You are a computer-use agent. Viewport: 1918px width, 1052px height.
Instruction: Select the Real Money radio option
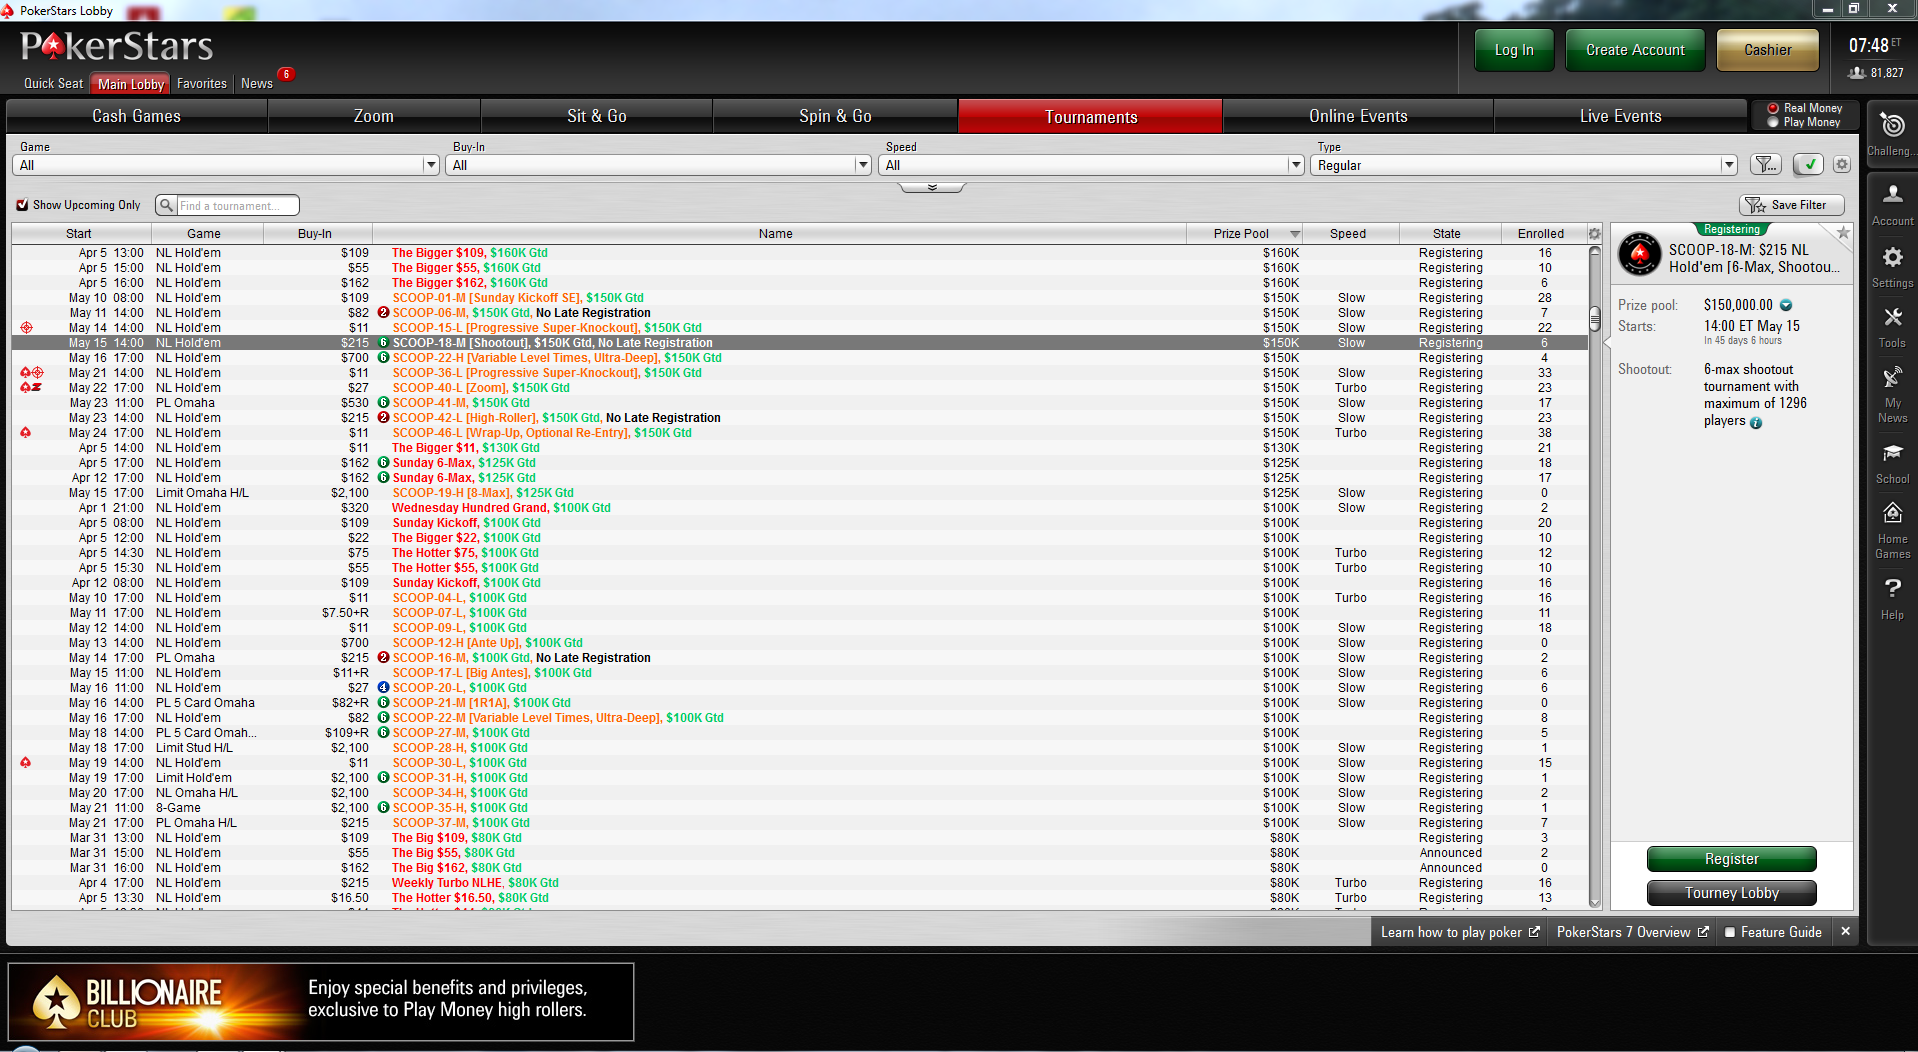[1773, 108]
